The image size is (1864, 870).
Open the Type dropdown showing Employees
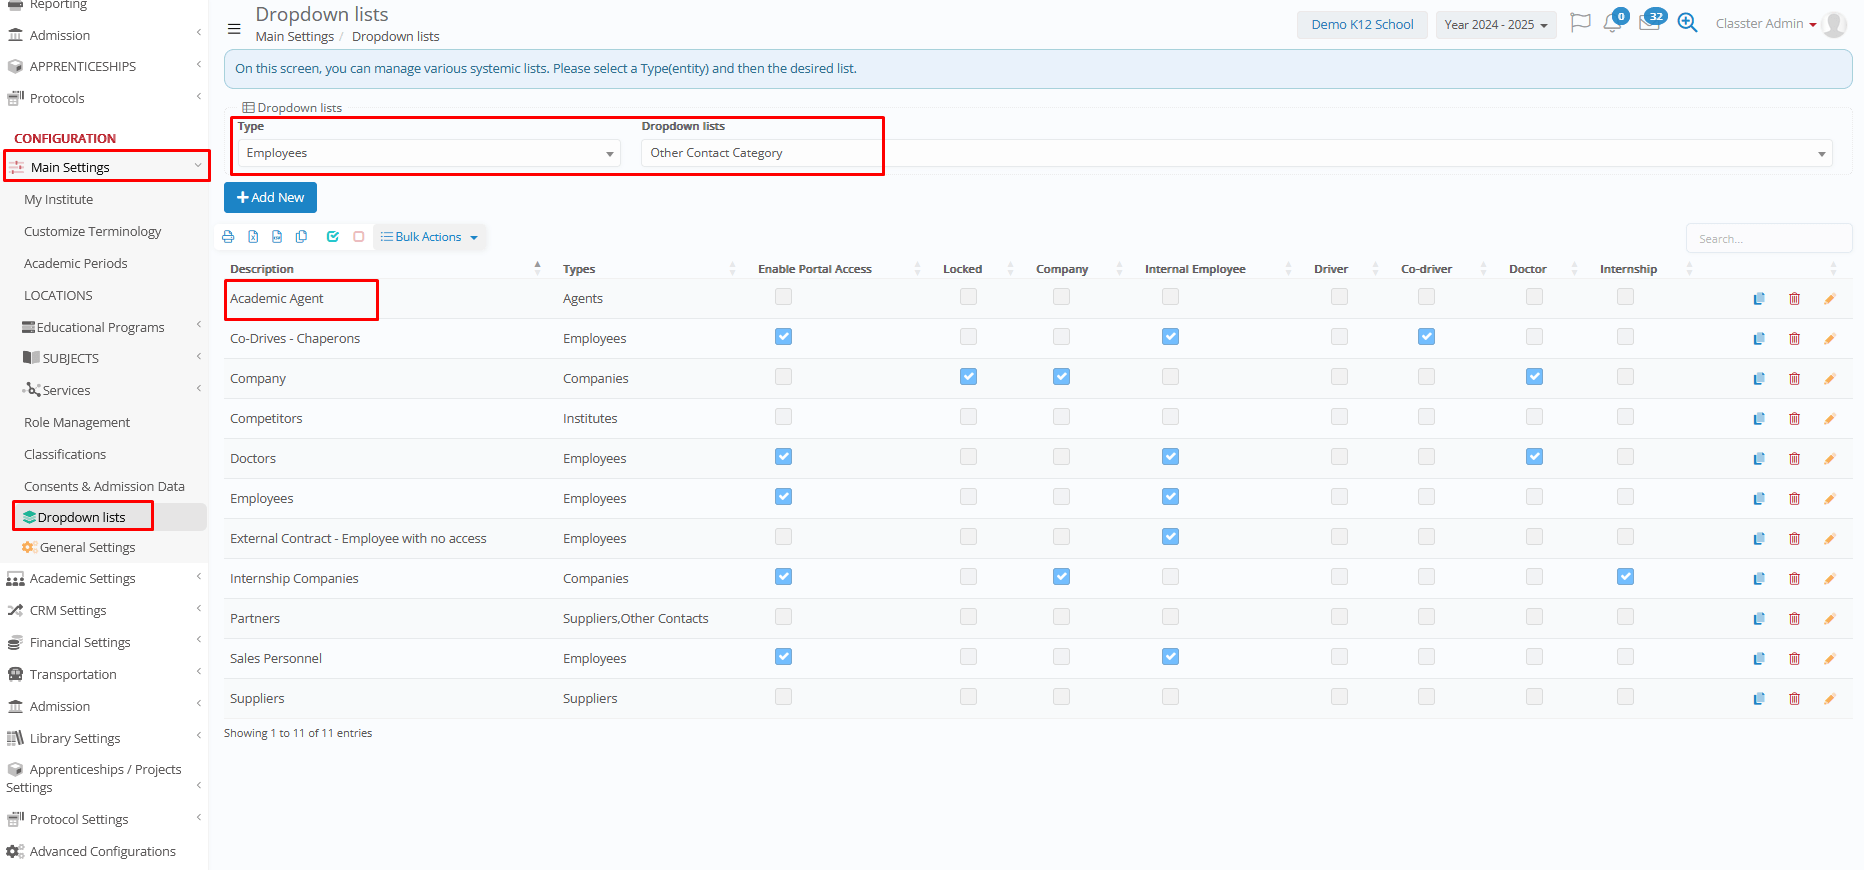click(429, 153)
